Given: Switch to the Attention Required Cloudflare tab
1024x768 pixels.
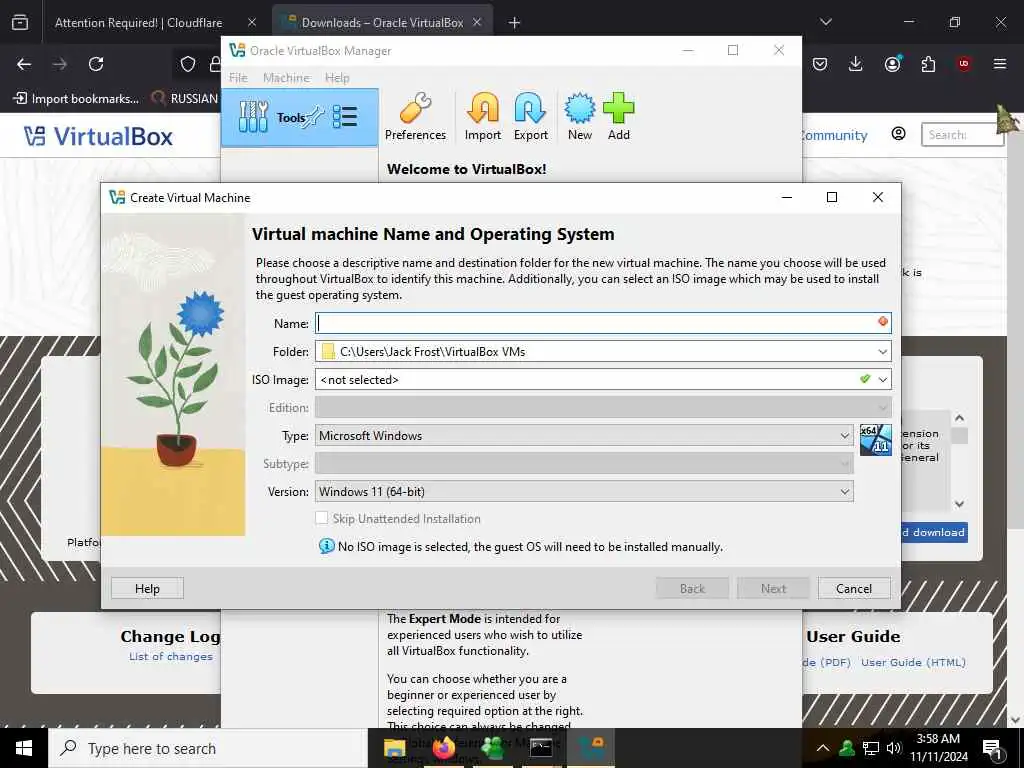Looking at the screenshot, I should pyautogui.click(x=138, y=23).
